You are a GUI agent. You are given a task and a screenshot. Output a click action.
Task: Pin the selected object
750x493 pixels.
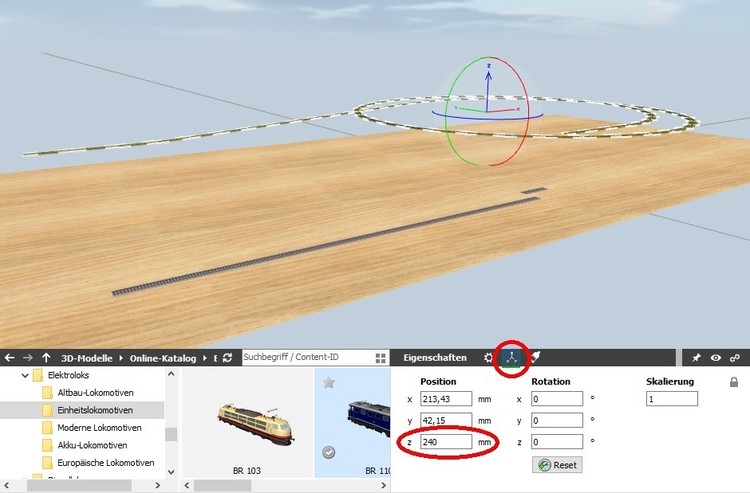pos(696,358)
